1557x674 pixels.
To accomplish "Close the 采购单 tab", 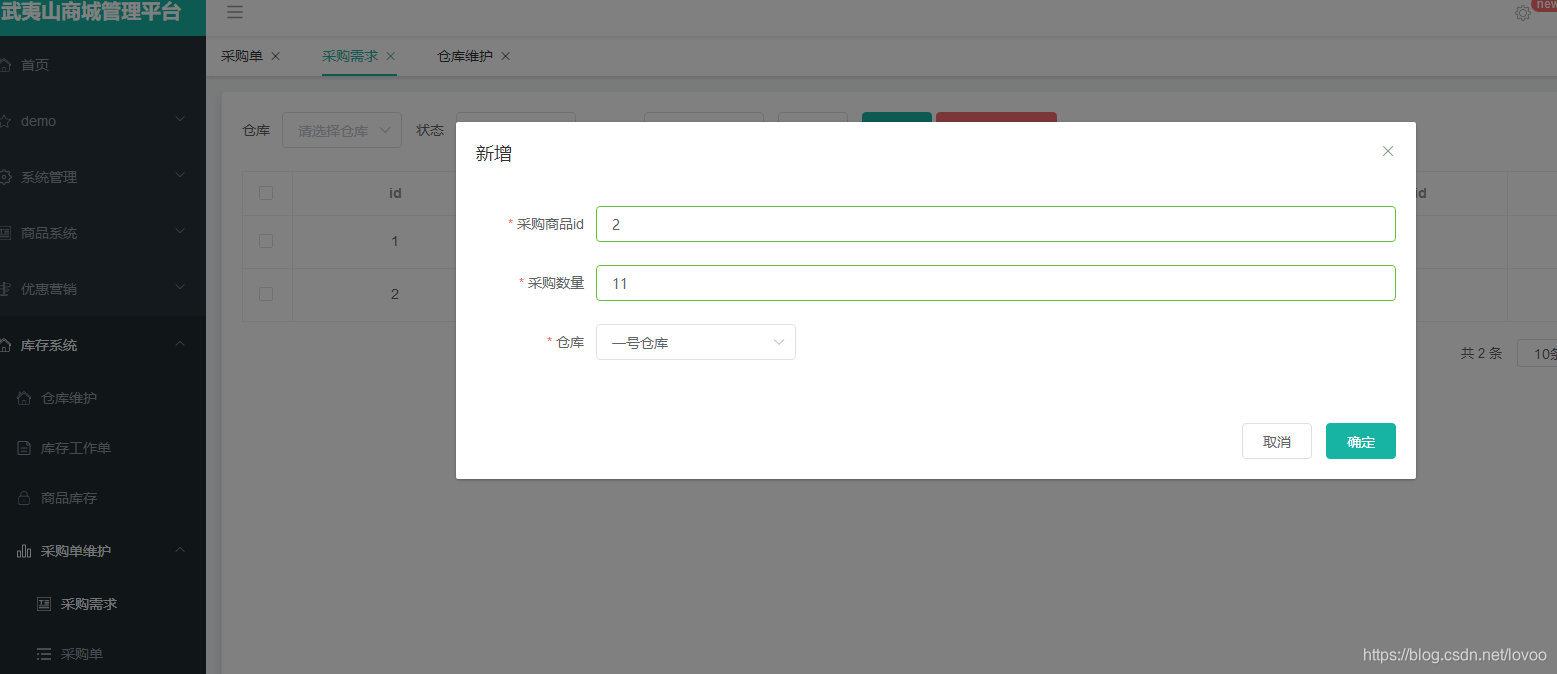I will pyautogui.click(x=276, y=56).
